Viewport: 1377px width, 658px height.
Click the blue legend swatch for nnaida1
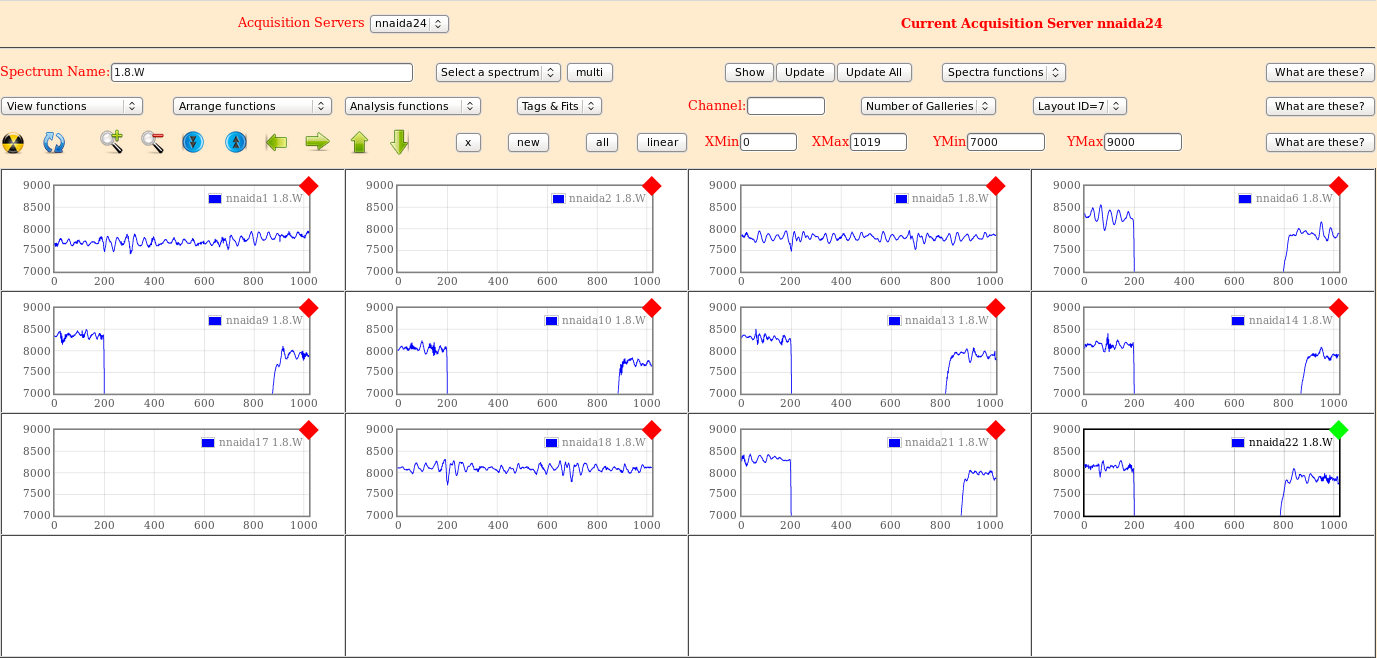(x=215, y=199)
